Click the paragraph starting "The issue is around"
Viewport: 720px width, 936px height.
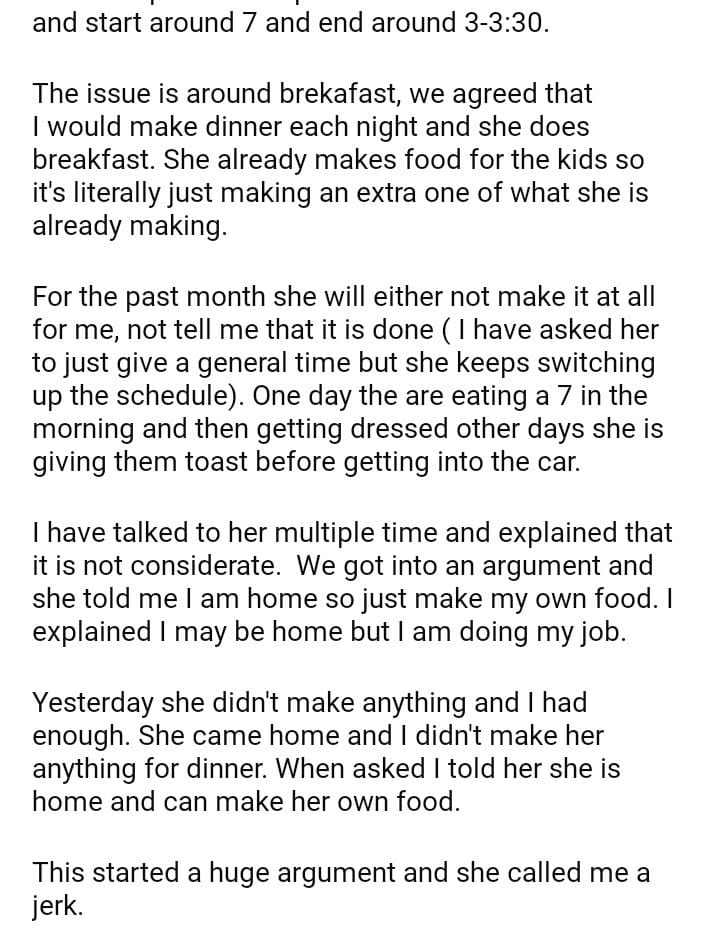(x=340, y=160)
